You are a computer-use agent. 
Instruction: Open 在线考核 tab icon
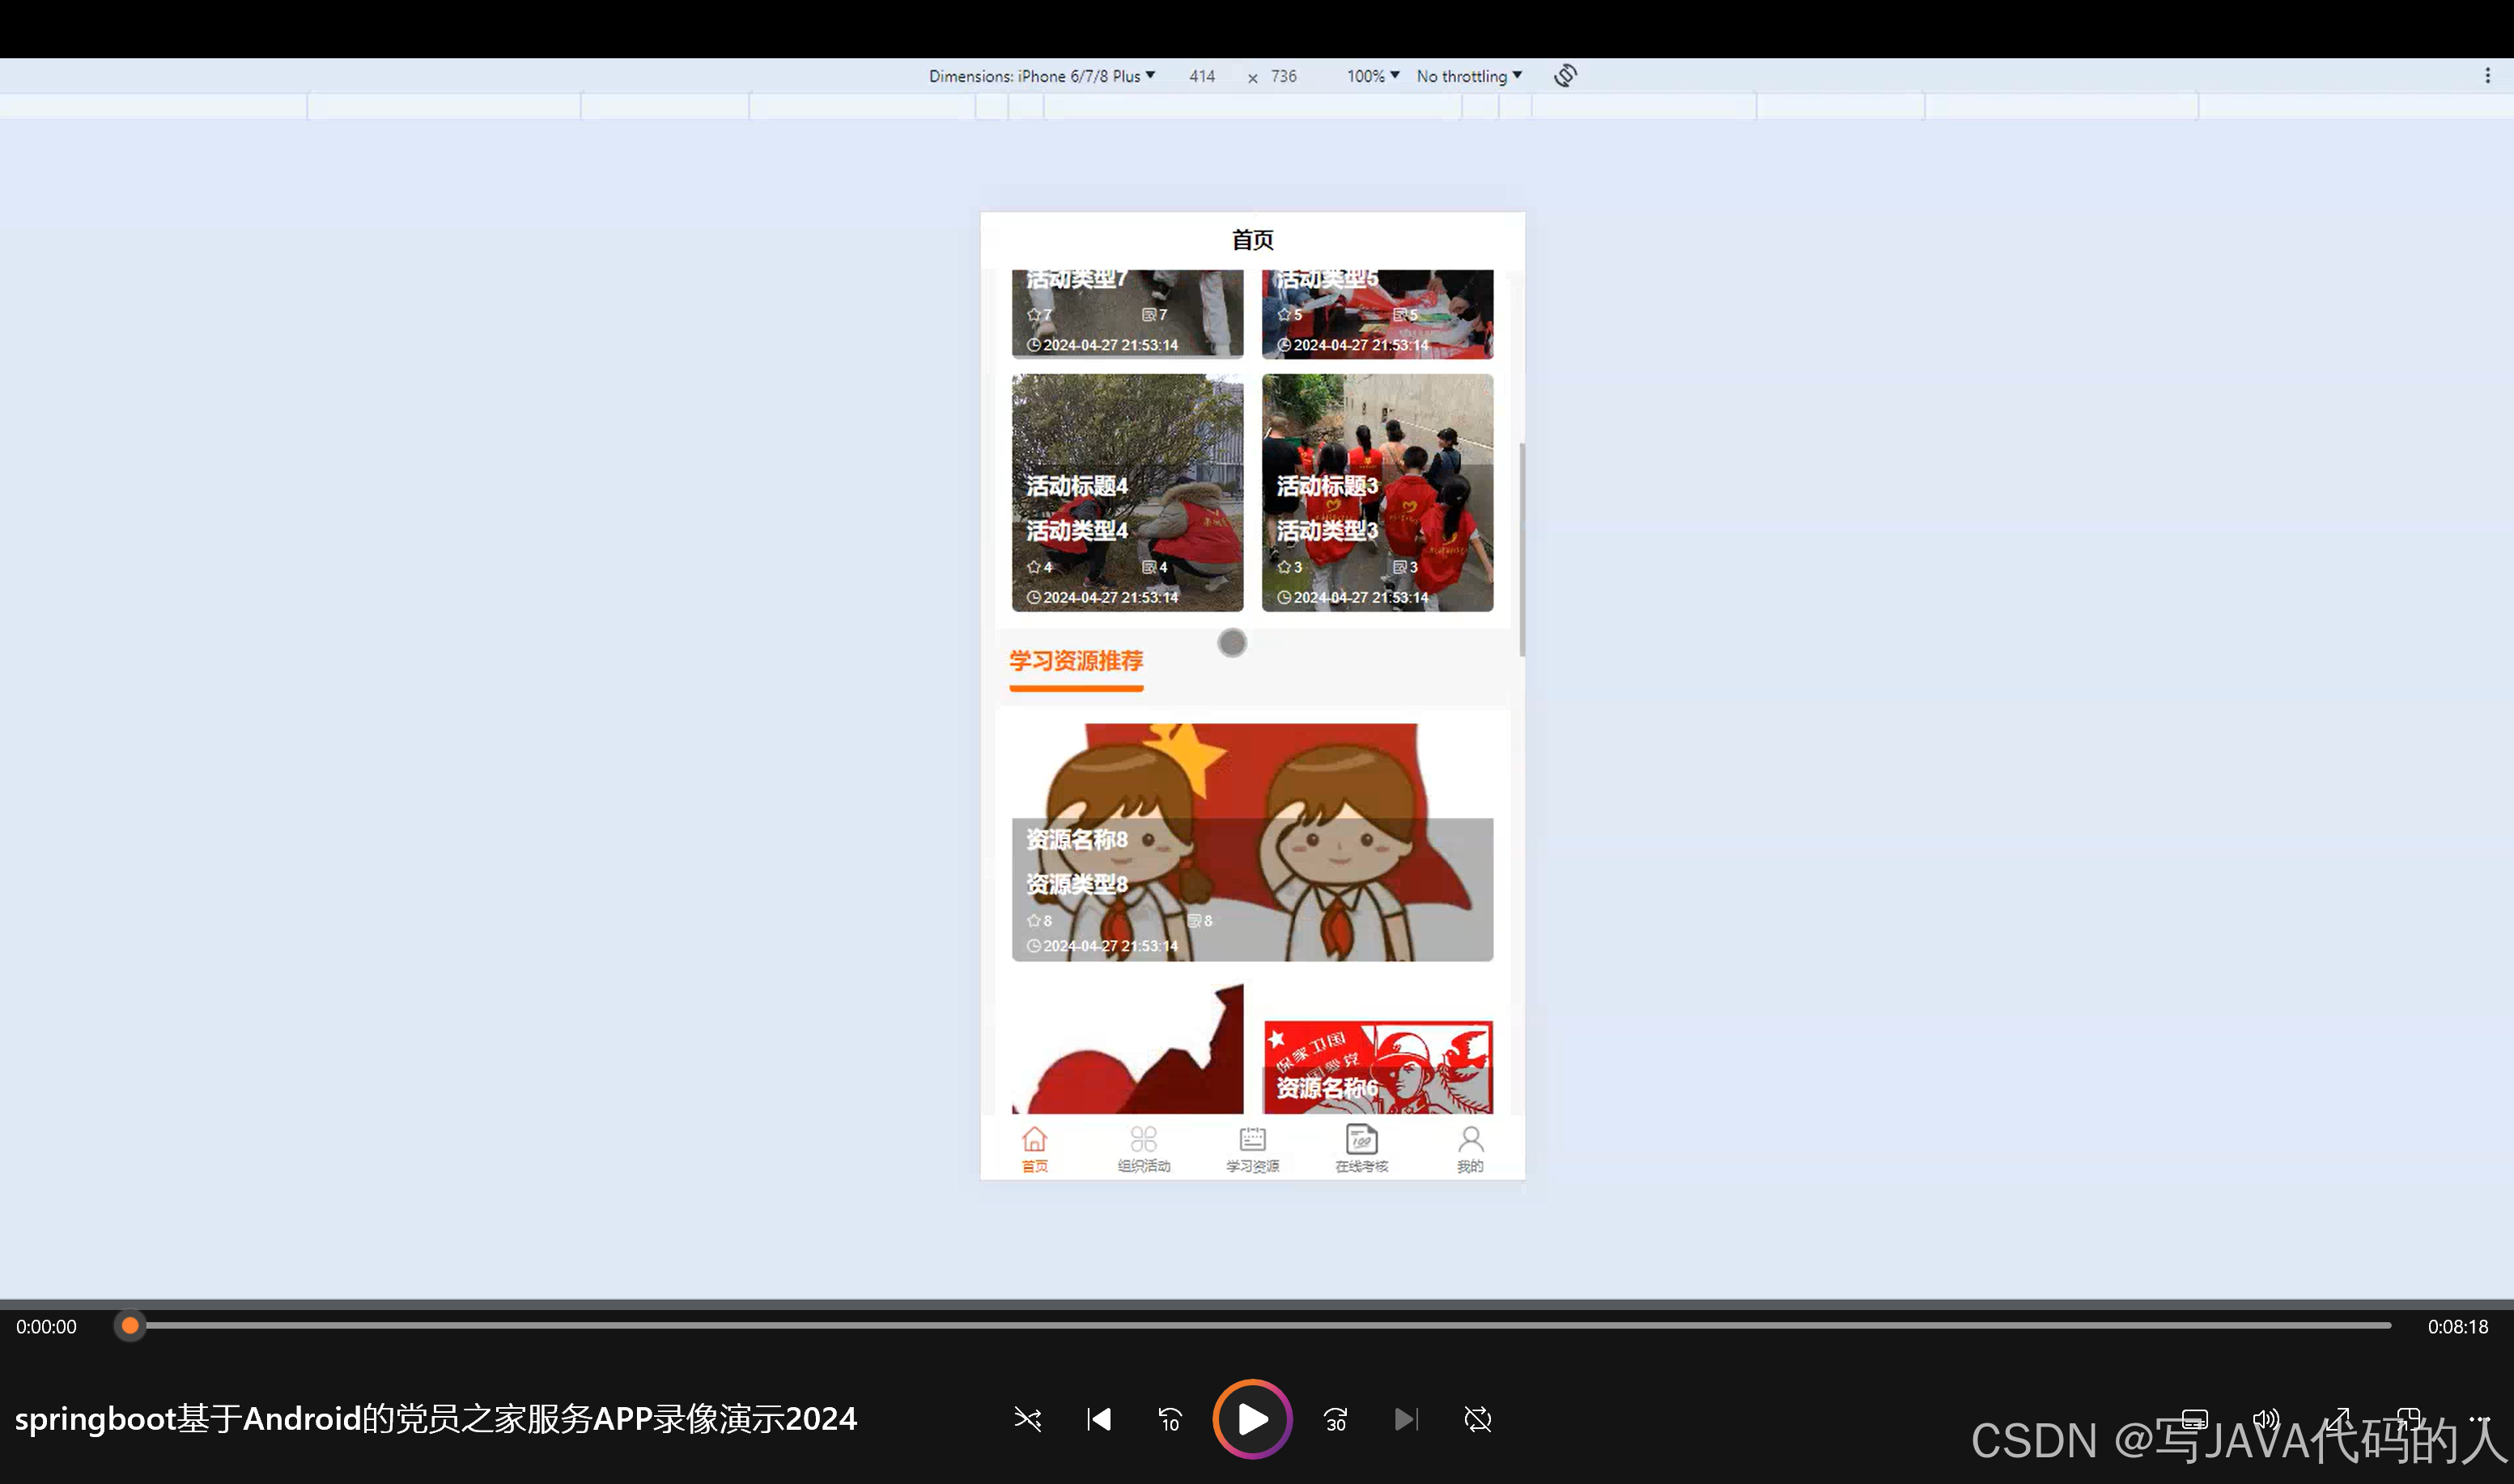[1361, 1148]
